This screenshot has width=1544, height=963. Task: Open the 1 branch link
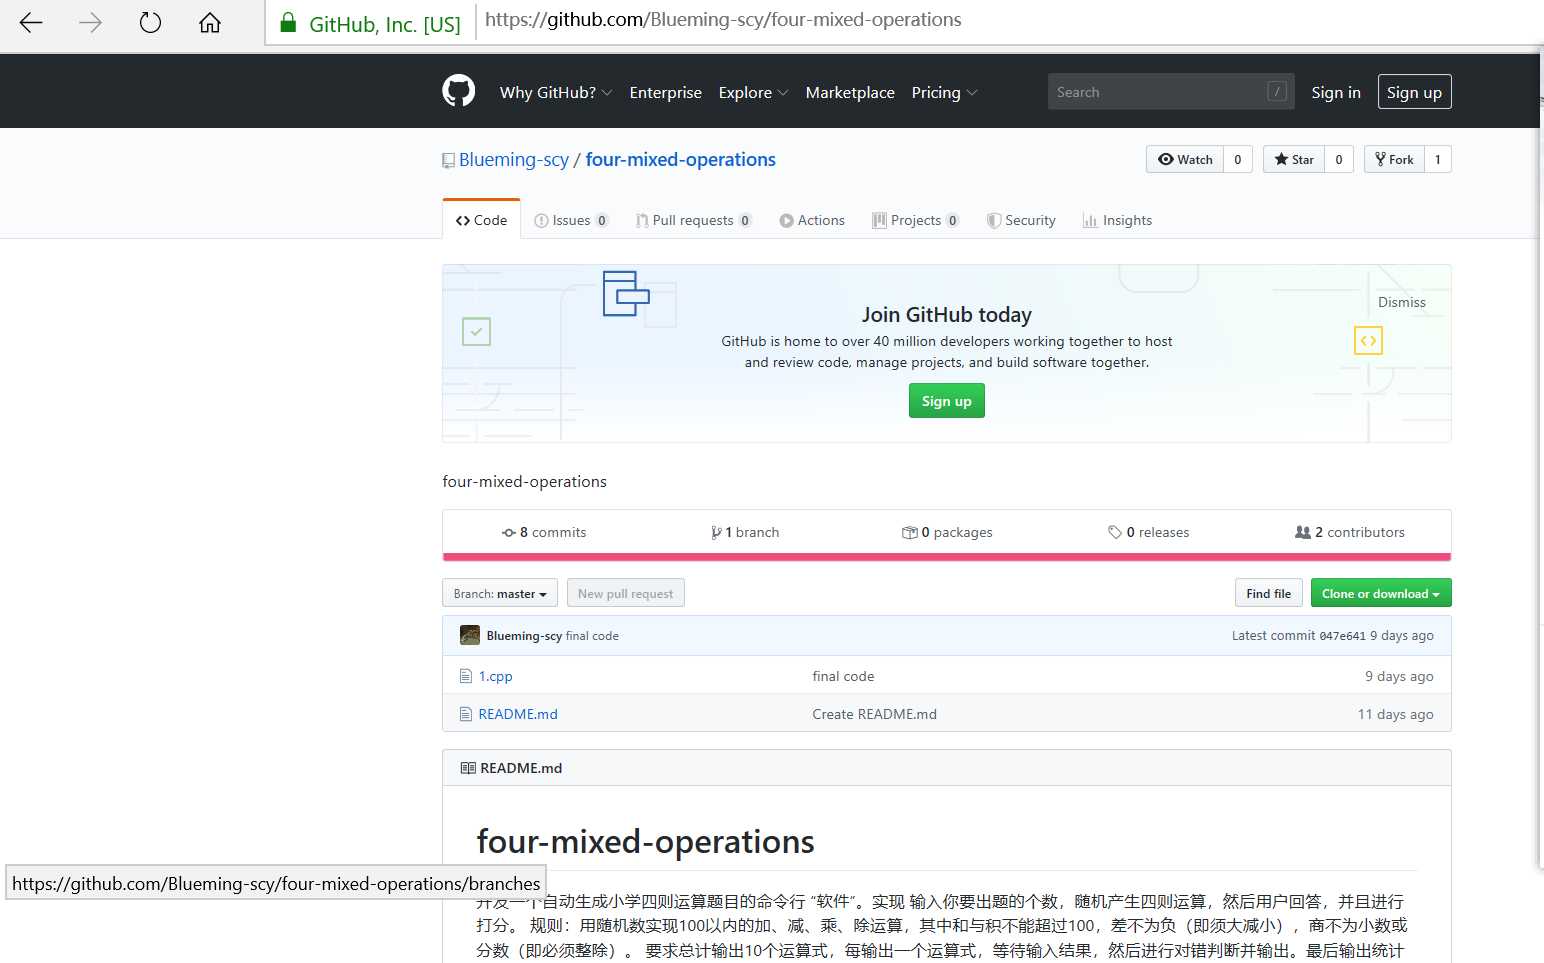pyautogui.click(x=745, y=532)
